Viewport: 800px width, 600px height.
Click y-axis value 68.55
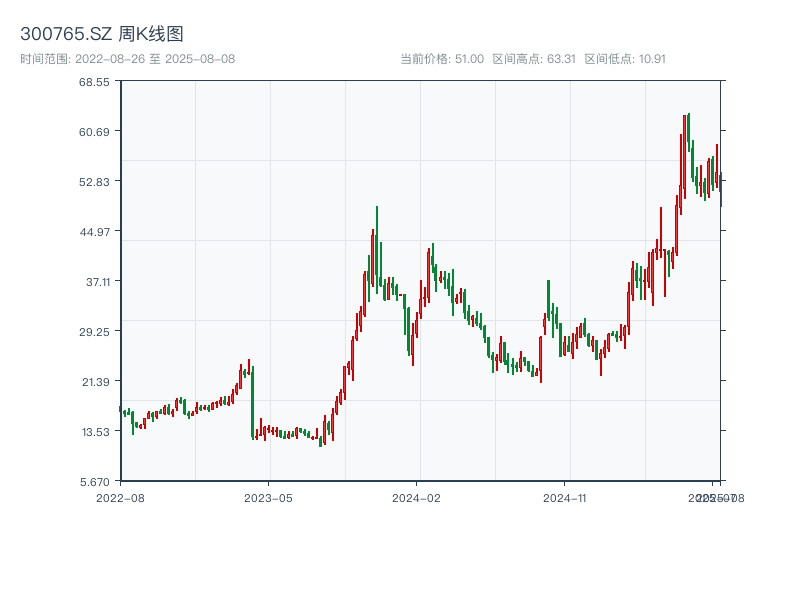coord(94,82)
